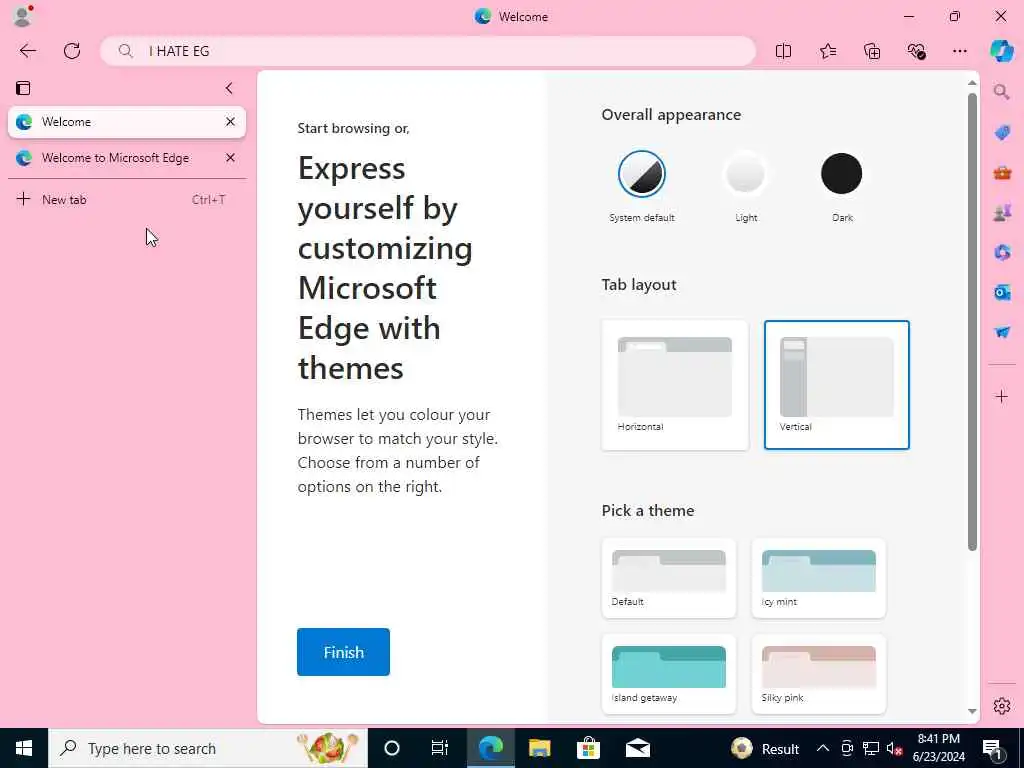Open the profile avatar menu

pyautogui.click(x=23, y=16)
